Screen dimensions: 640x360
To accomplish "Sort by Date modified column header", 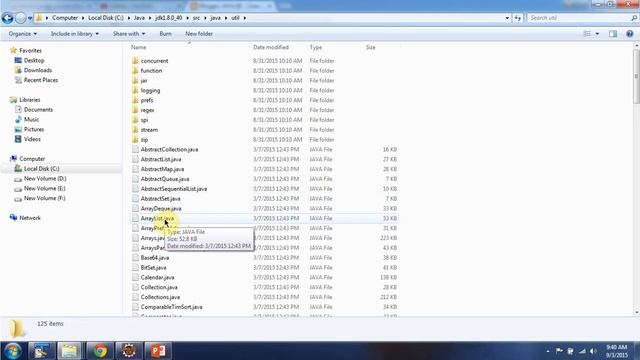I will point(271,47).
